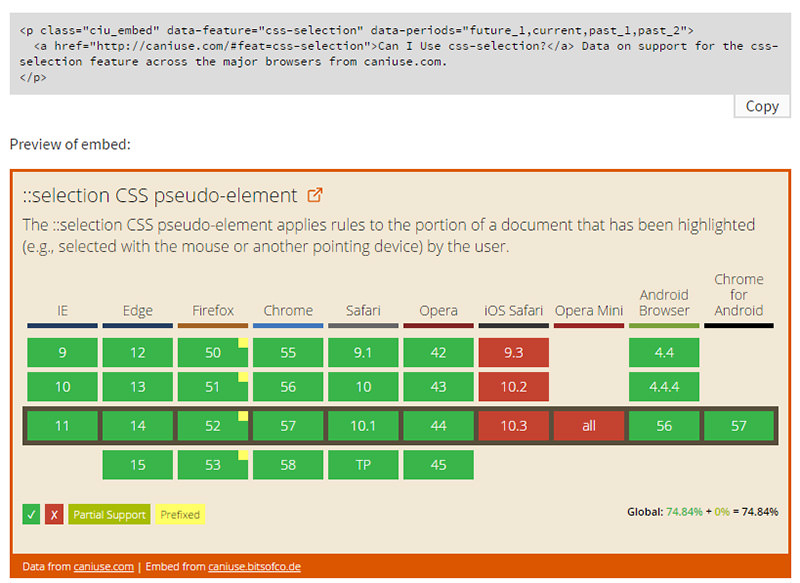Click the prefixed flag on Firefox 50
Viewport: 800px width, 583px height.
(x=243, y=343)
